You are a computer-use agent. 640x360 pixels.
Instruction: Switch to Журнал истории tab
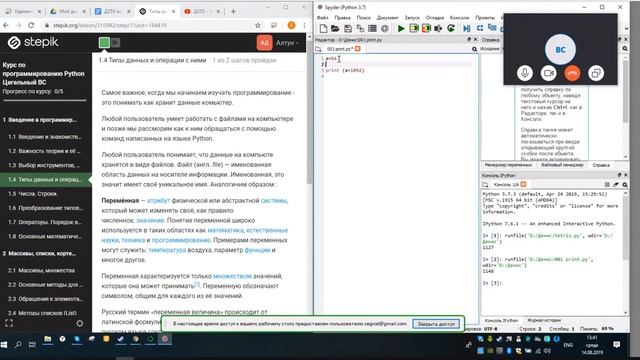coord(544,320)
